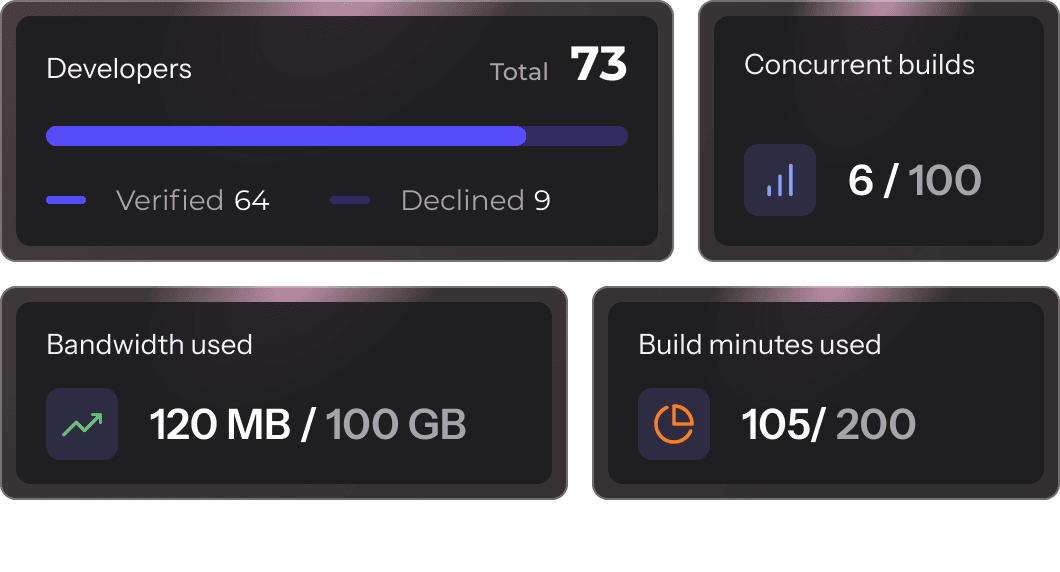Select the Declined 9 legend label
Viewport: 1060px width, 572px height.
pyautogui.click(x=475, y=201)
